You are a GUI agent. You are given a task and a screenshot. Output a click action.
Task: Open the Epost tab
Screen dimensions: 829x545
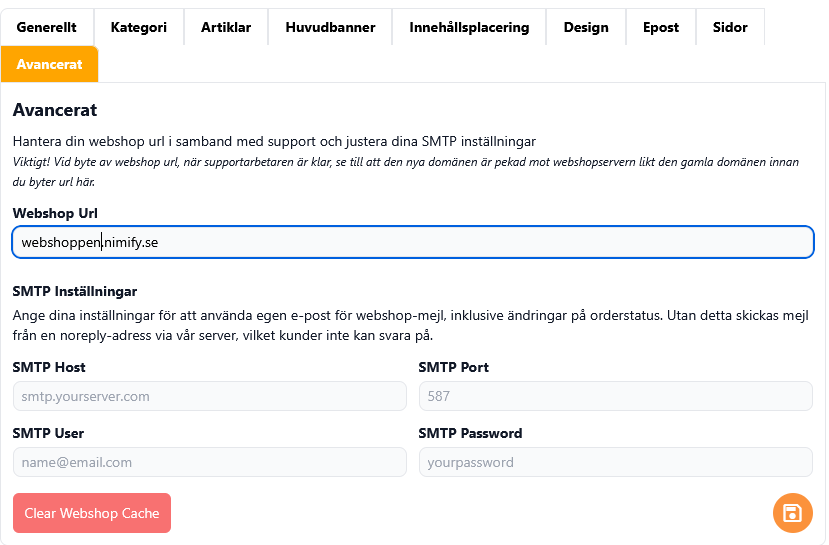click(661, 27)
